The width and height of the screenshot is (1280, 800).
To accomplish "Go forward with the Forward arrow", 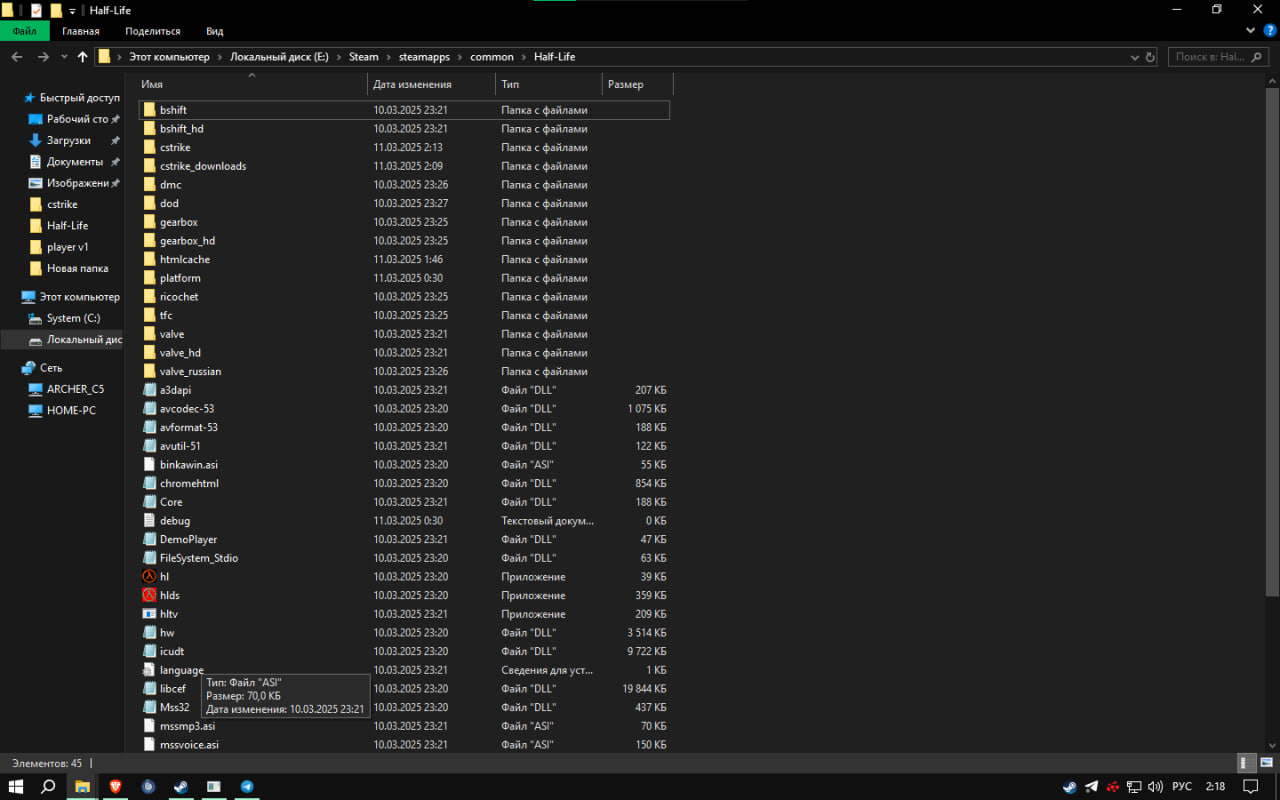I will pos(43,57).
